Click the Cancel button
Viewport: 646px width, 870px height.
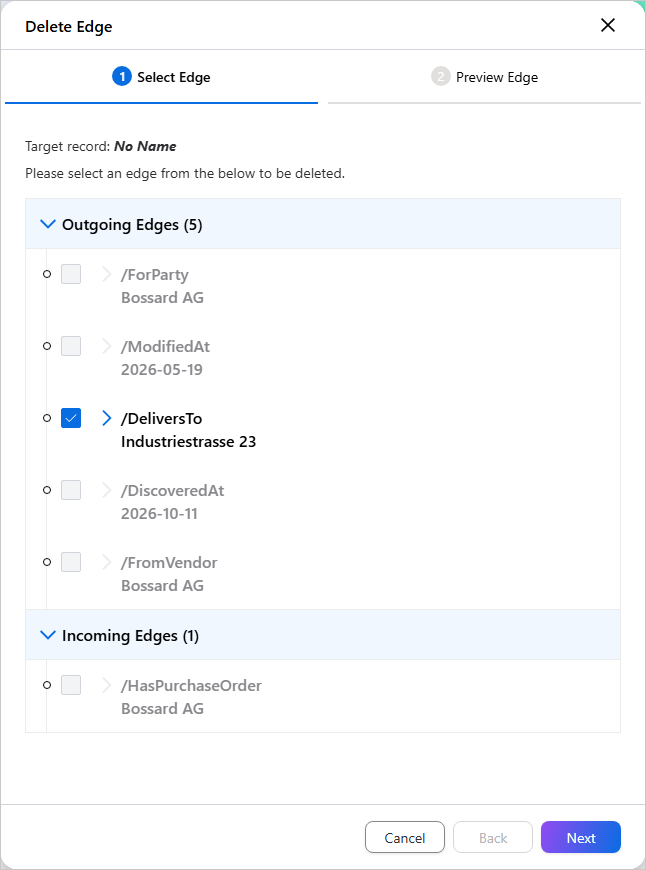405,837
